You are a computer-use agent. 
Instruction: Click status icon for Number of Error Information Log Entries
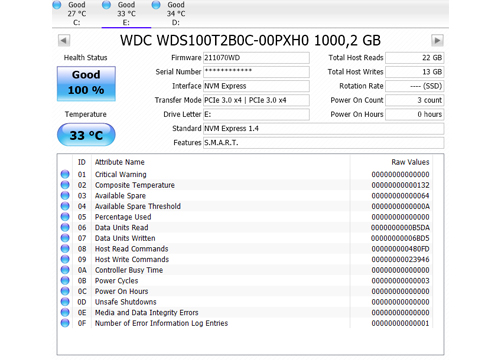click(65, 323)
